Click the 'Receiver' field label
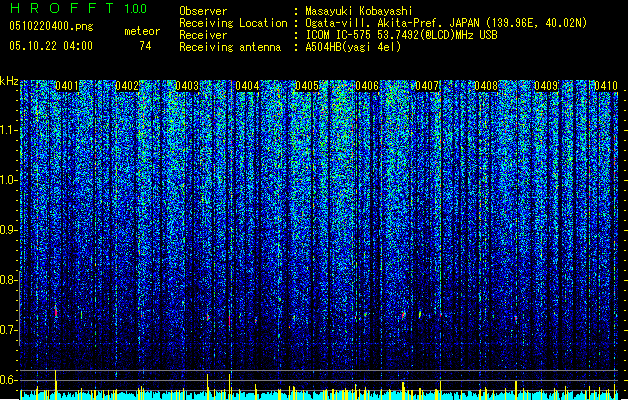The image size is (629, 400). click(x=203, y=35)
